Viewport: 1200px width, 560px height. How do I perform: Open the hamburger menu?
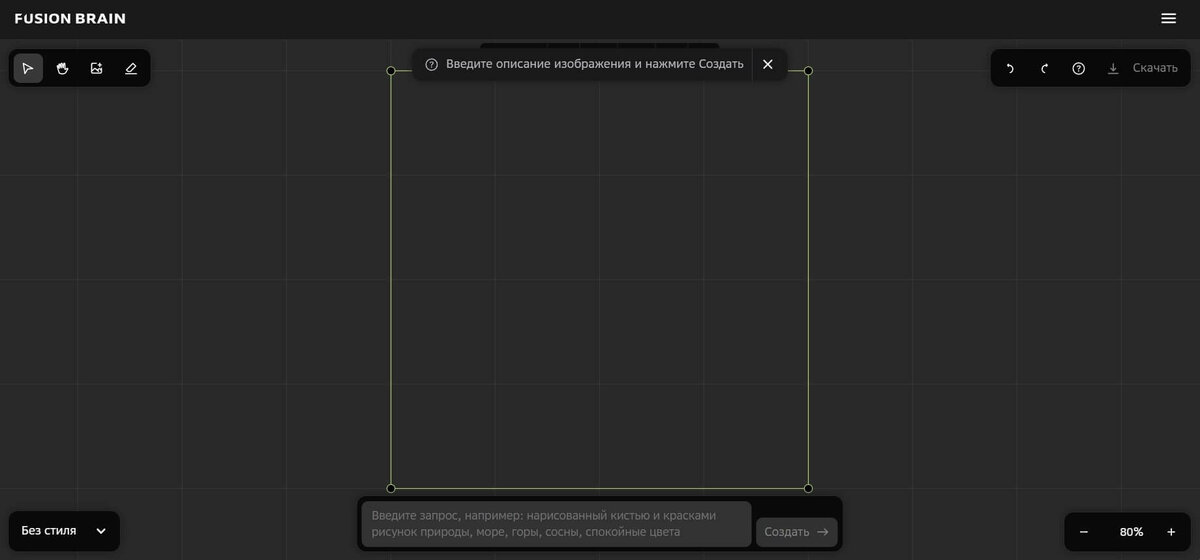click(1168, 18)
